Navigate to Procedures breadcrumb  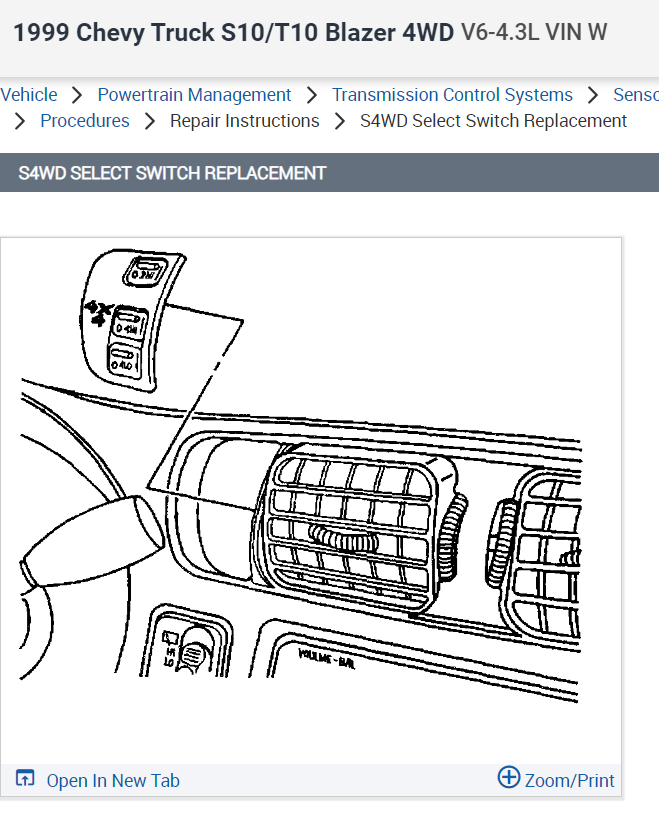click(x=85, y=121)
